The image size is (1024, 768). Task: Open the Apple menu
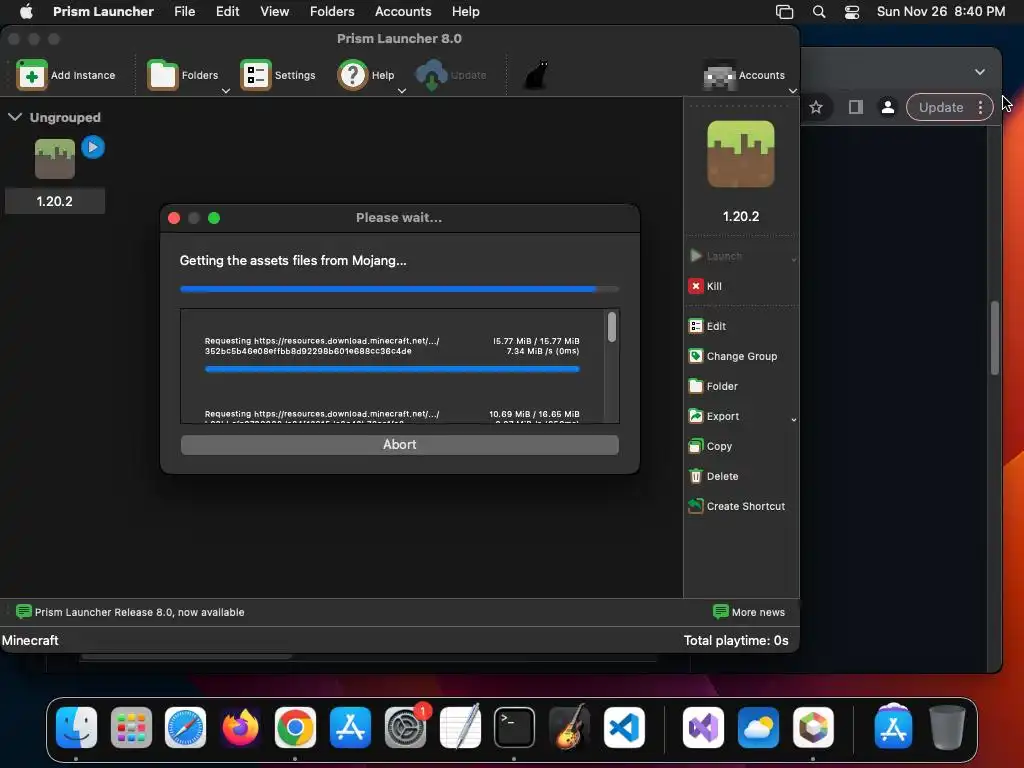coord(26,12)
